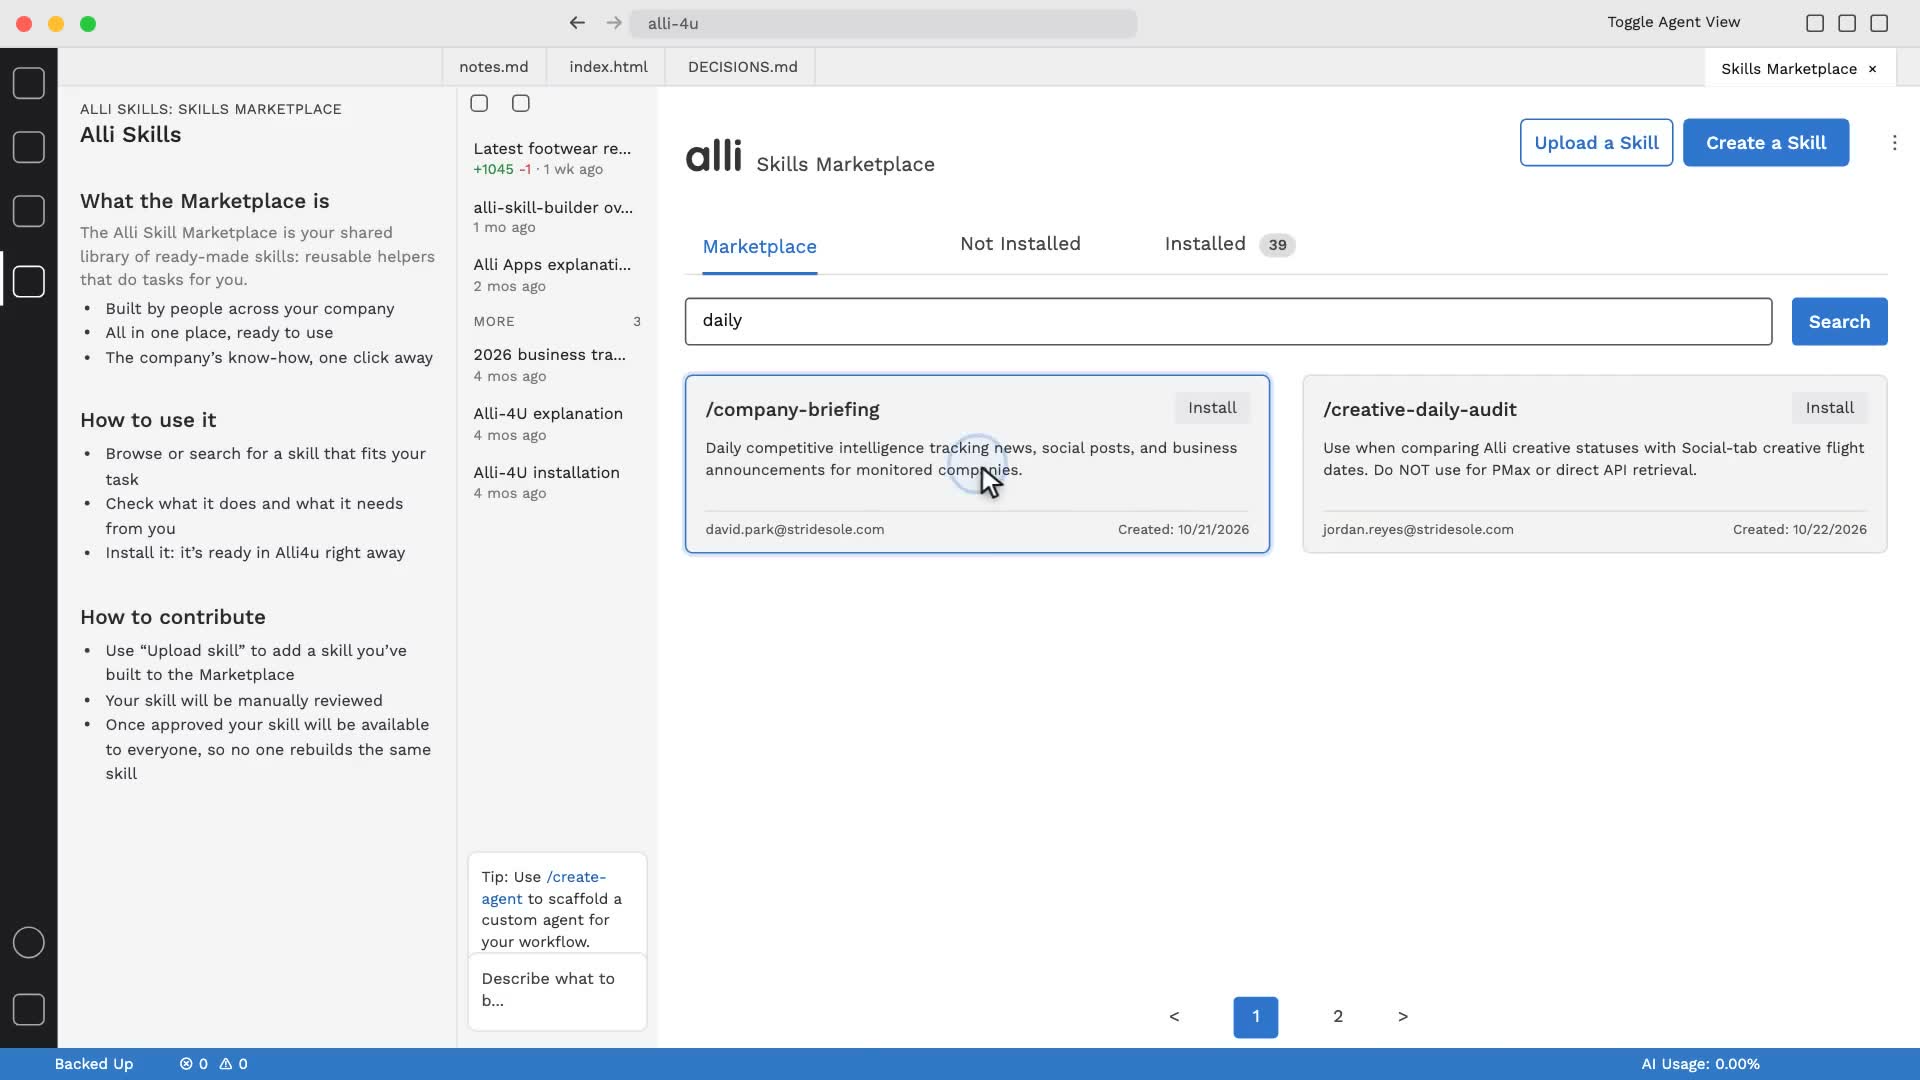1920x1080 pixels.
Task: Install the /company-briefing skill
Action: [x=1212, y=408]
